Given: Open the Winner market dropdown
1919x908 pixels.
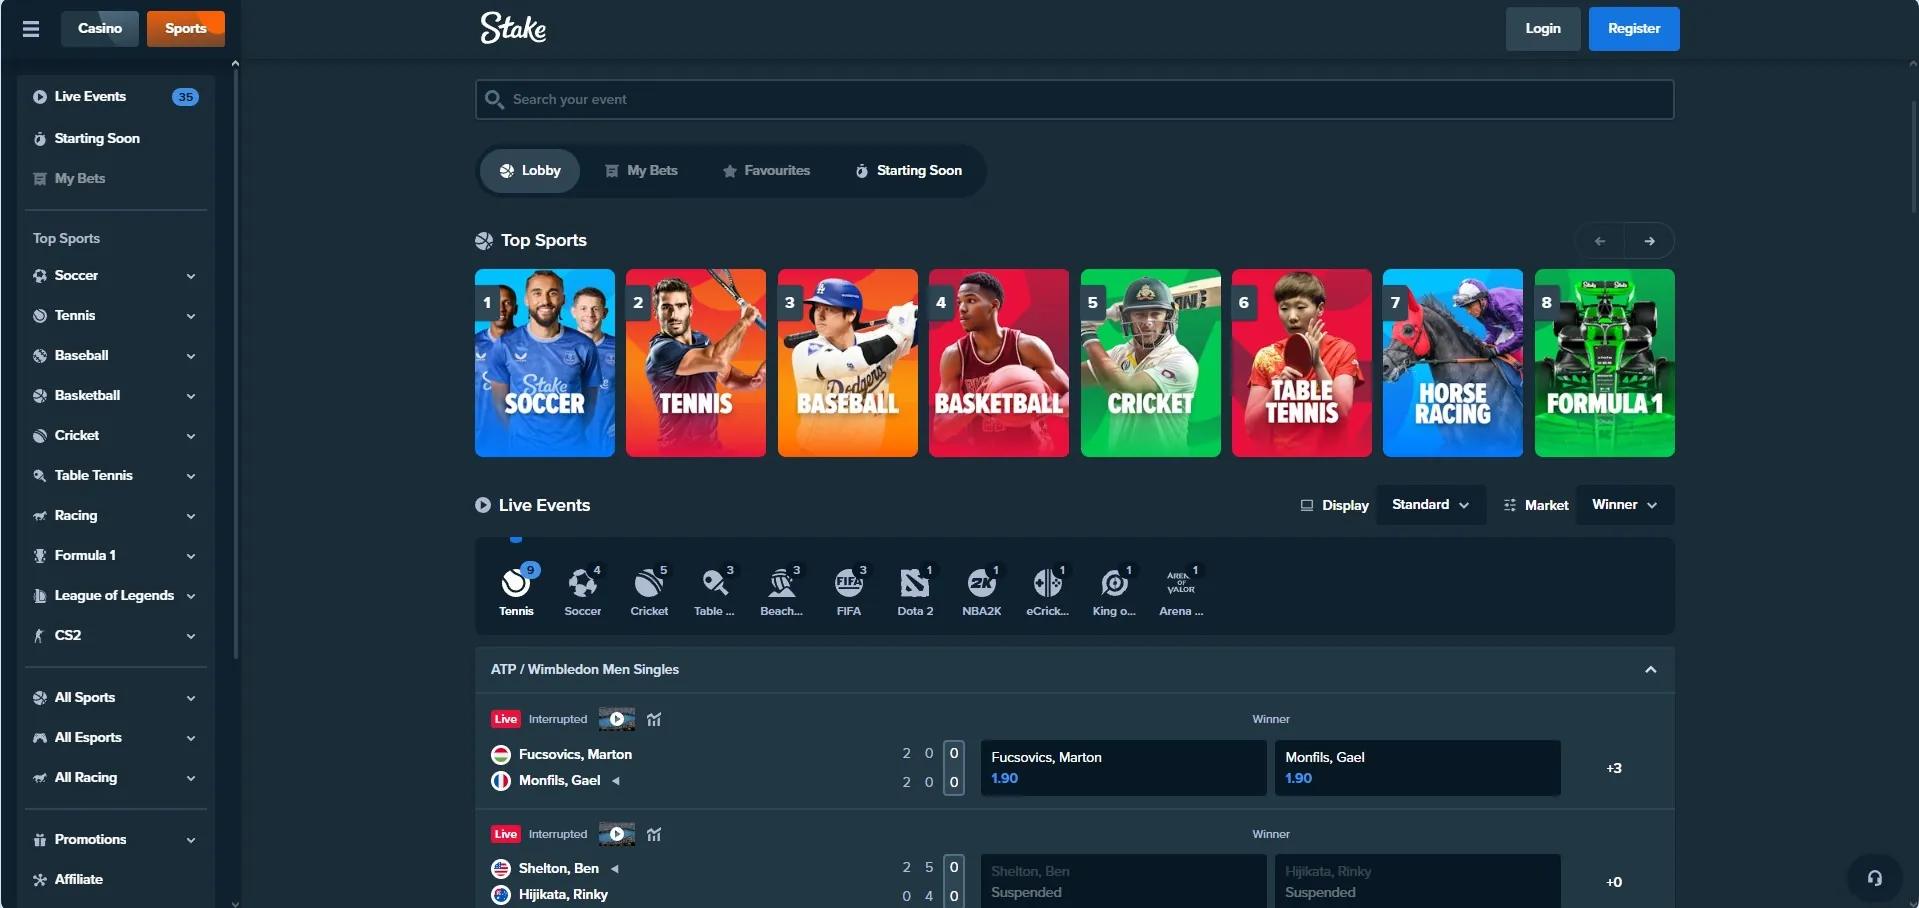Looking at the screenshot, I should click(x=1624, y=505).
